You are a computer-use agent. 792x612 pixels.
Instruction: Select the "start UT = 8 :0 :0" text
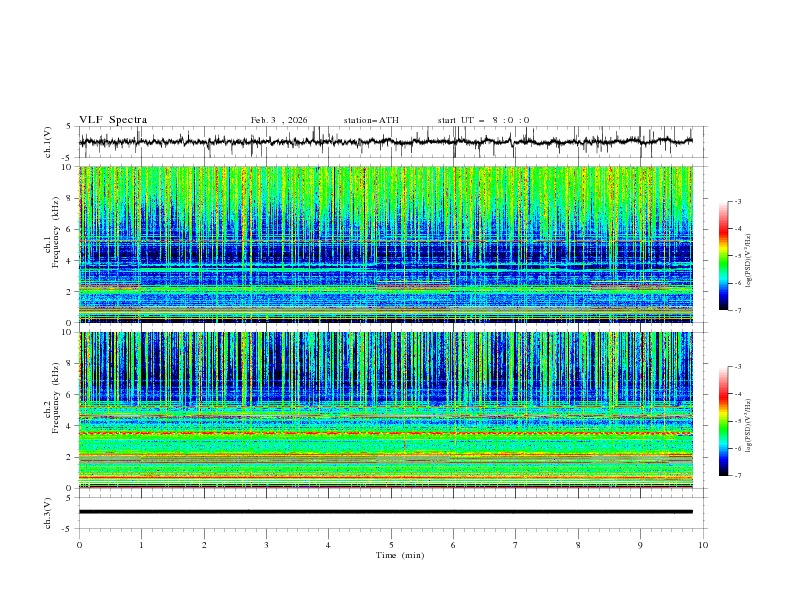(x=483, y=120)
